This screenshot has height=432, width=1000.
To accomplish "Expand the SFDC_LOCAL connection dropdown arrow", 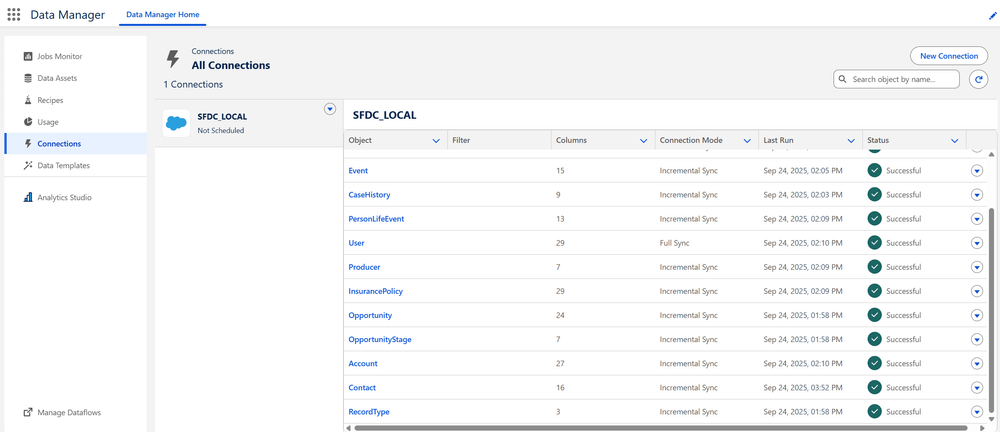I will (330, 109).
